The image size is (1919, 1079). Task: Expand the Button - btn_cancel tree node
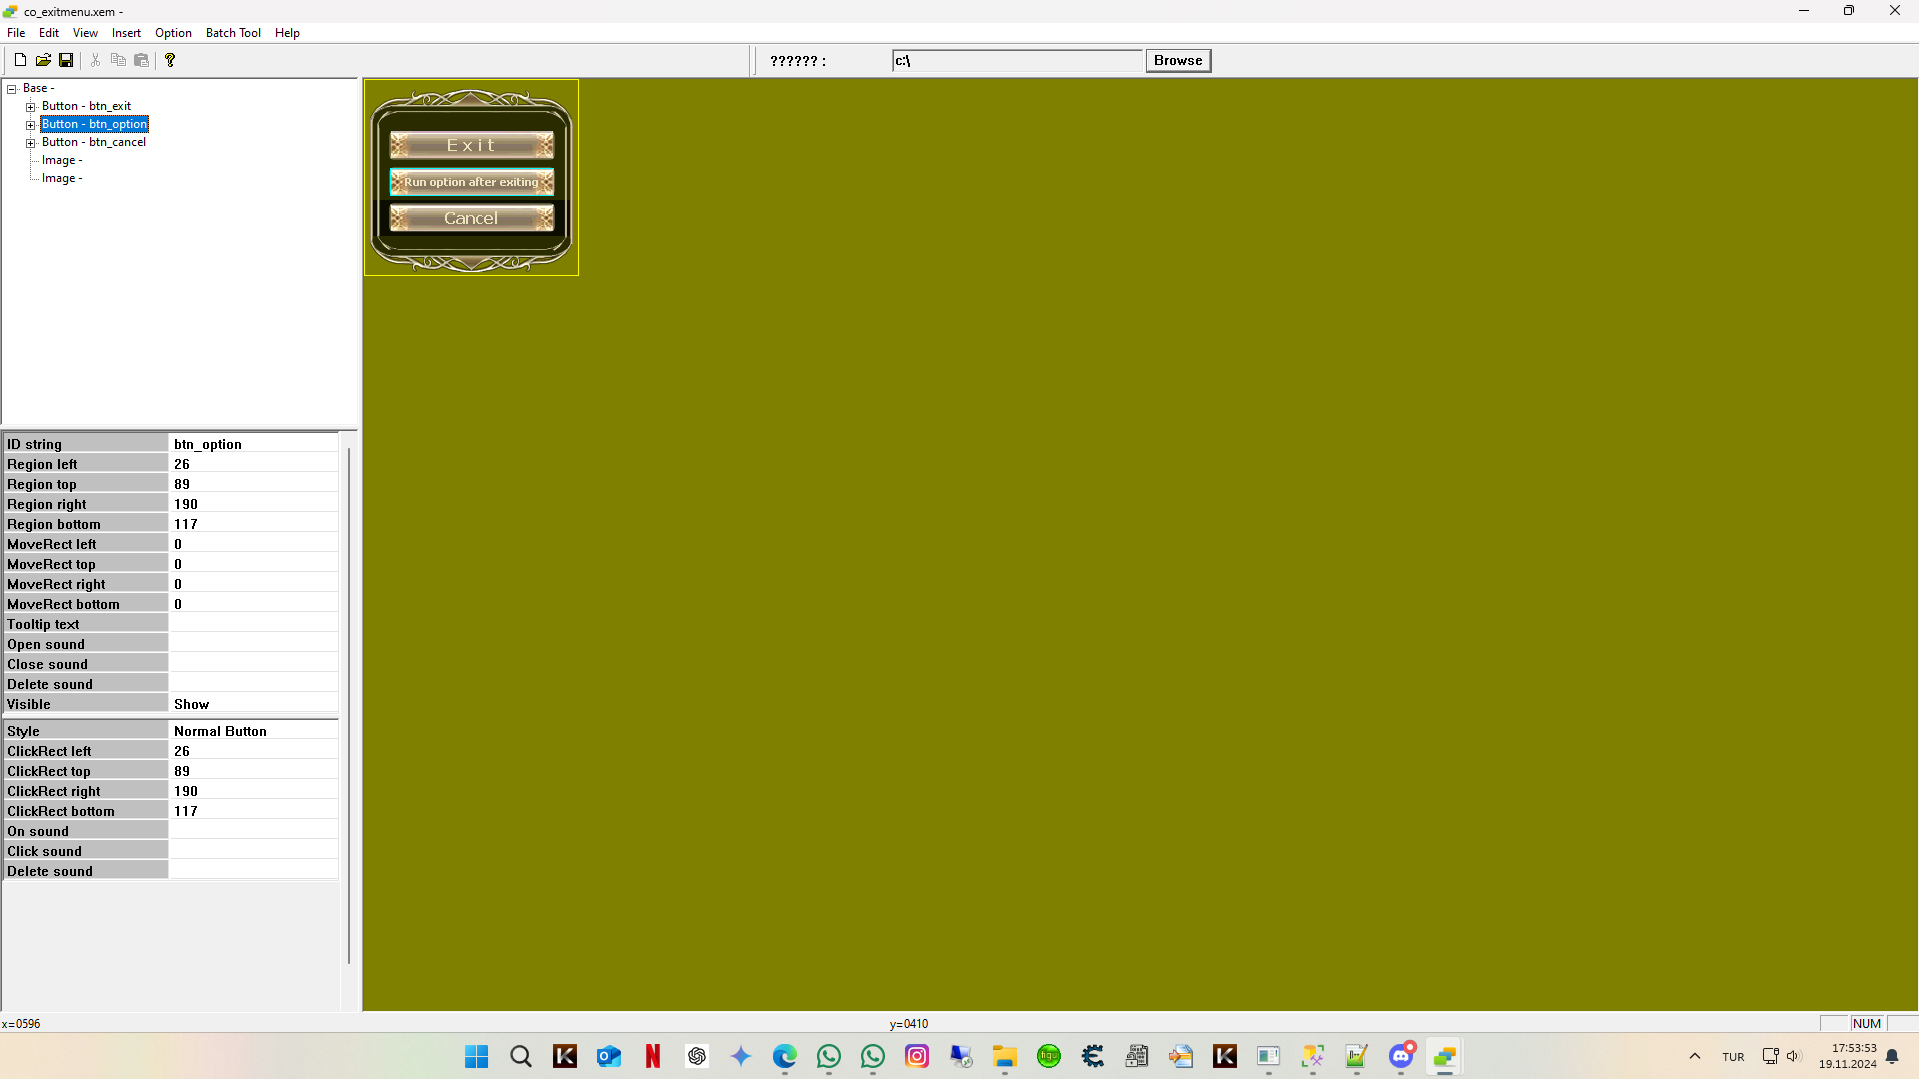coord(31,142)
